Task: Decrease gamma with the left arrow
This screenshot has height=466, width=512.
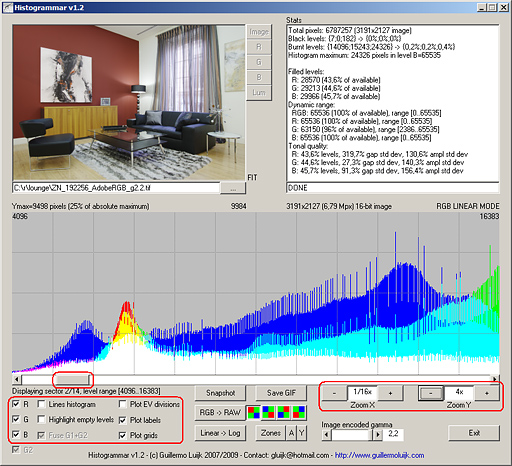Action: [x=326, y=434]
